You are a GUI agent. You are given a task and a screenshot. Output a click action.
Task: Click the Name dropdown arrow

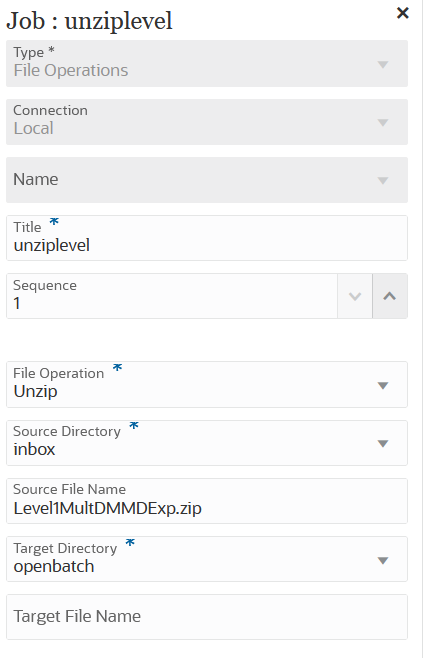pyautogui.click(x=382, y=180)
